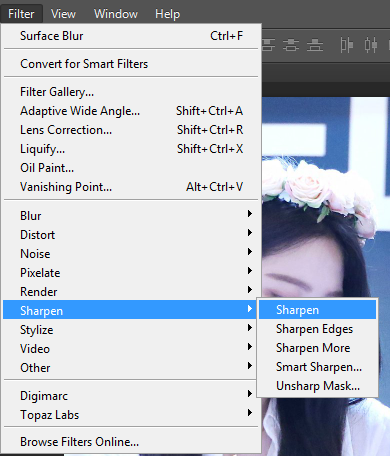Open the Filter menu
Image resolution: width=390 pixels, height=456 pixels.
pyautogui.click(x=21, y=14)
